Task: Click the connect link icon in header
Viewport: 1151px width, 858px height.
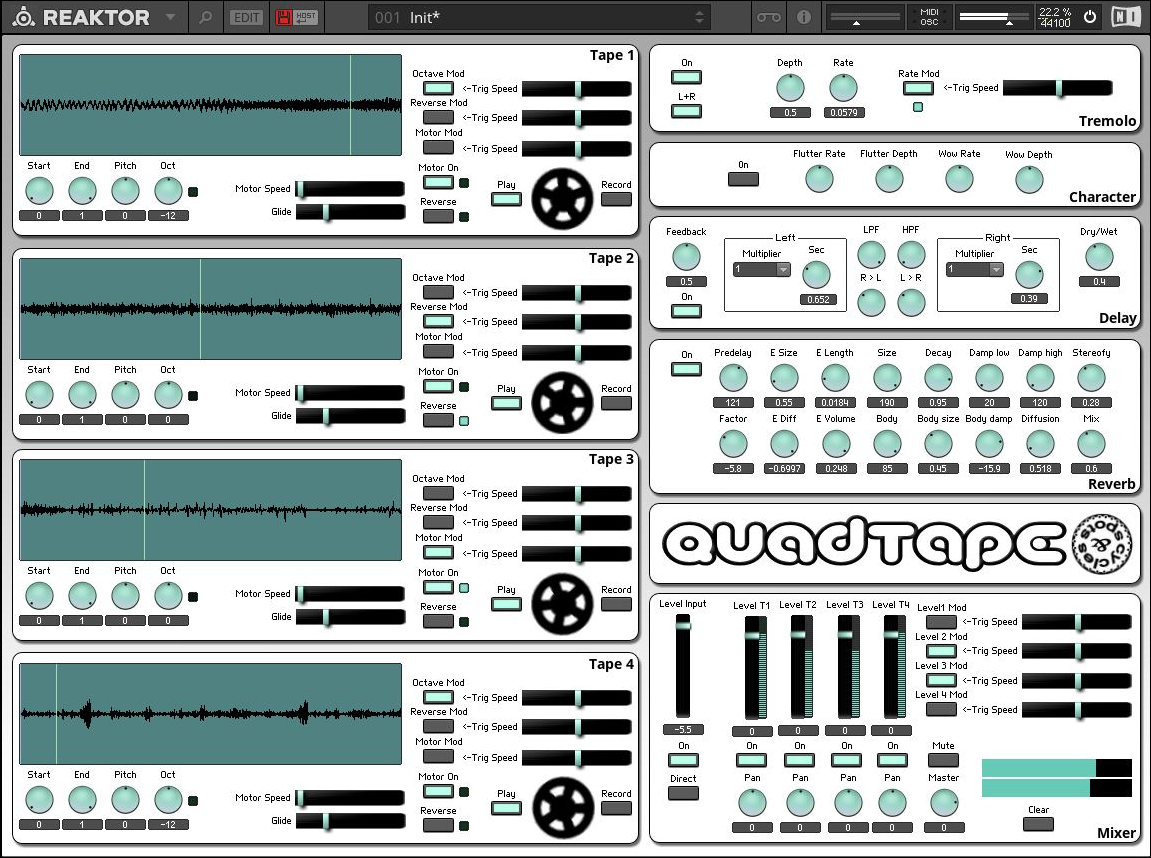Action: [x=769, y=17]
